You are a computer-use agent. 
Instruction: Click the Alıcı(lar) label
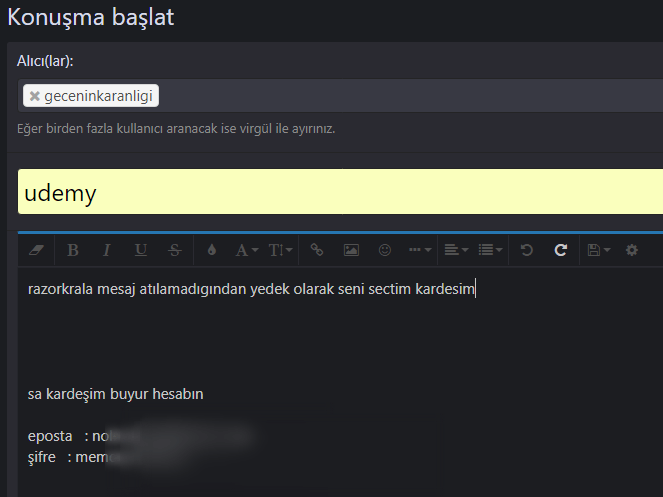(x=45, y=61)
